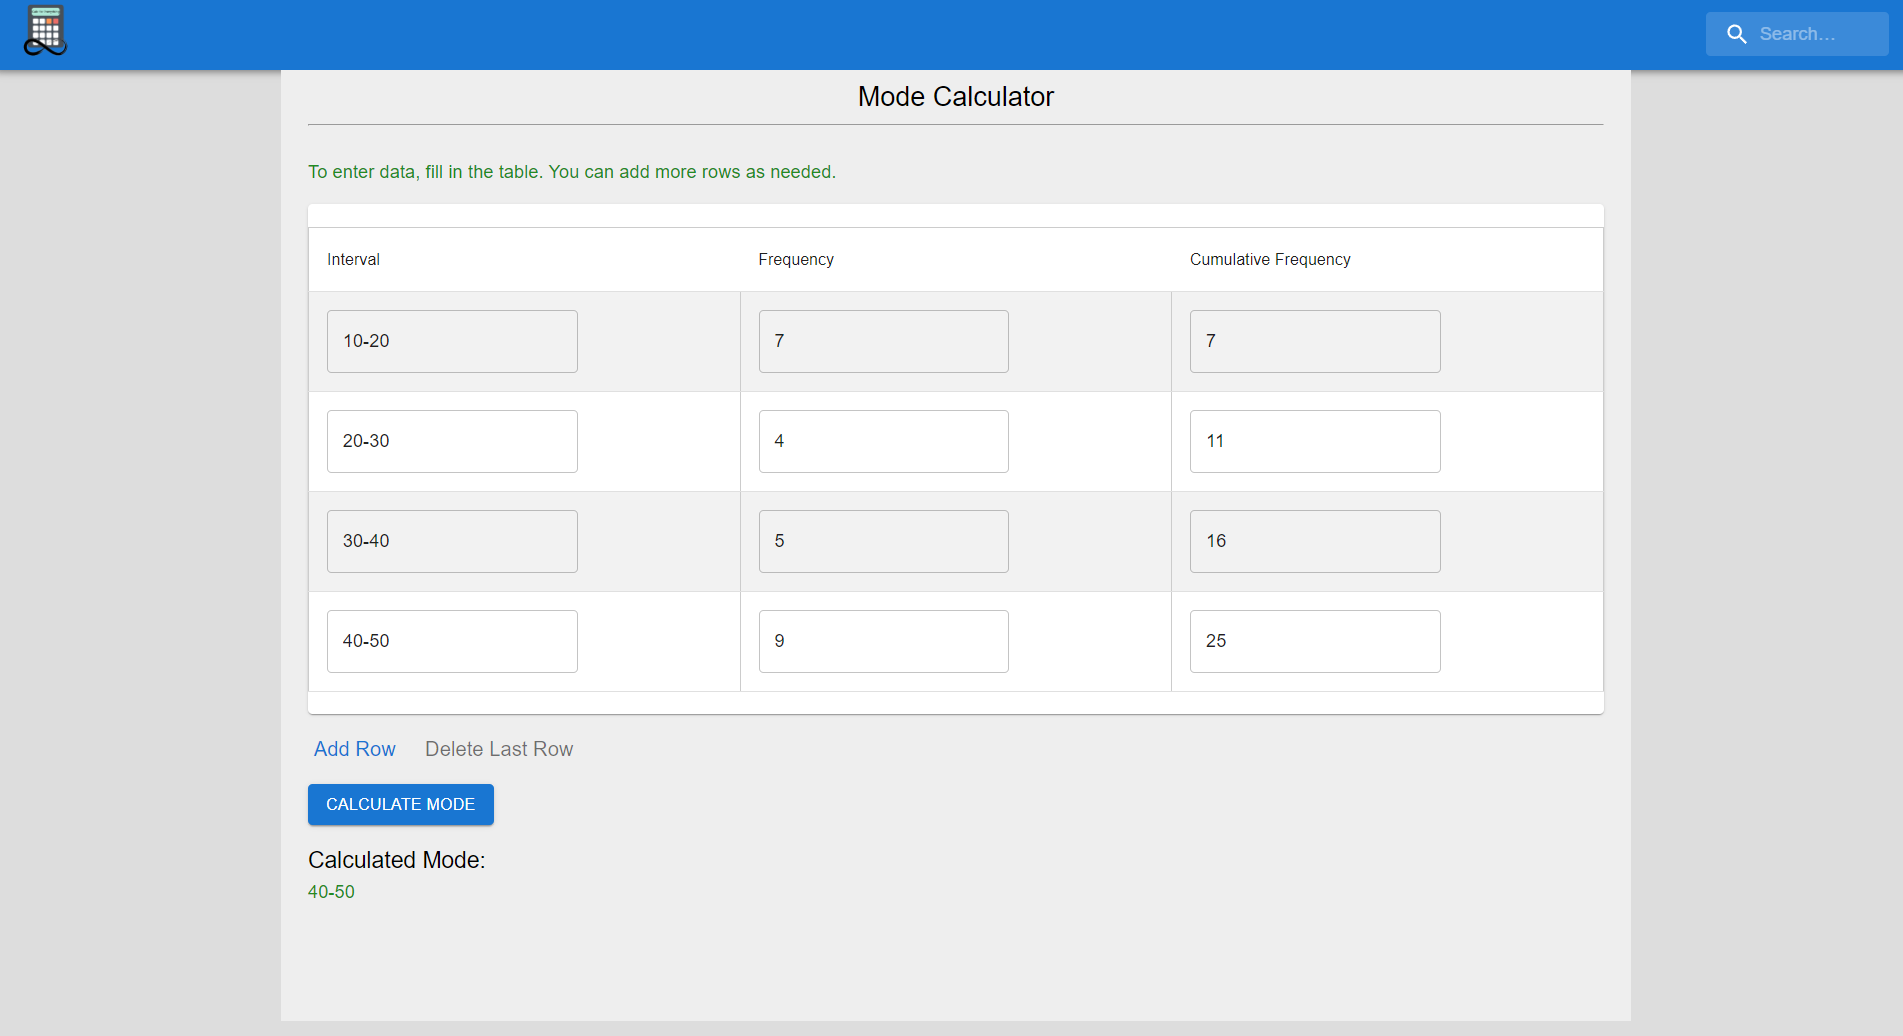
Task: Click cumulative frequency field showing 11
Action: pyautogui.click(x=1315, y=441)
